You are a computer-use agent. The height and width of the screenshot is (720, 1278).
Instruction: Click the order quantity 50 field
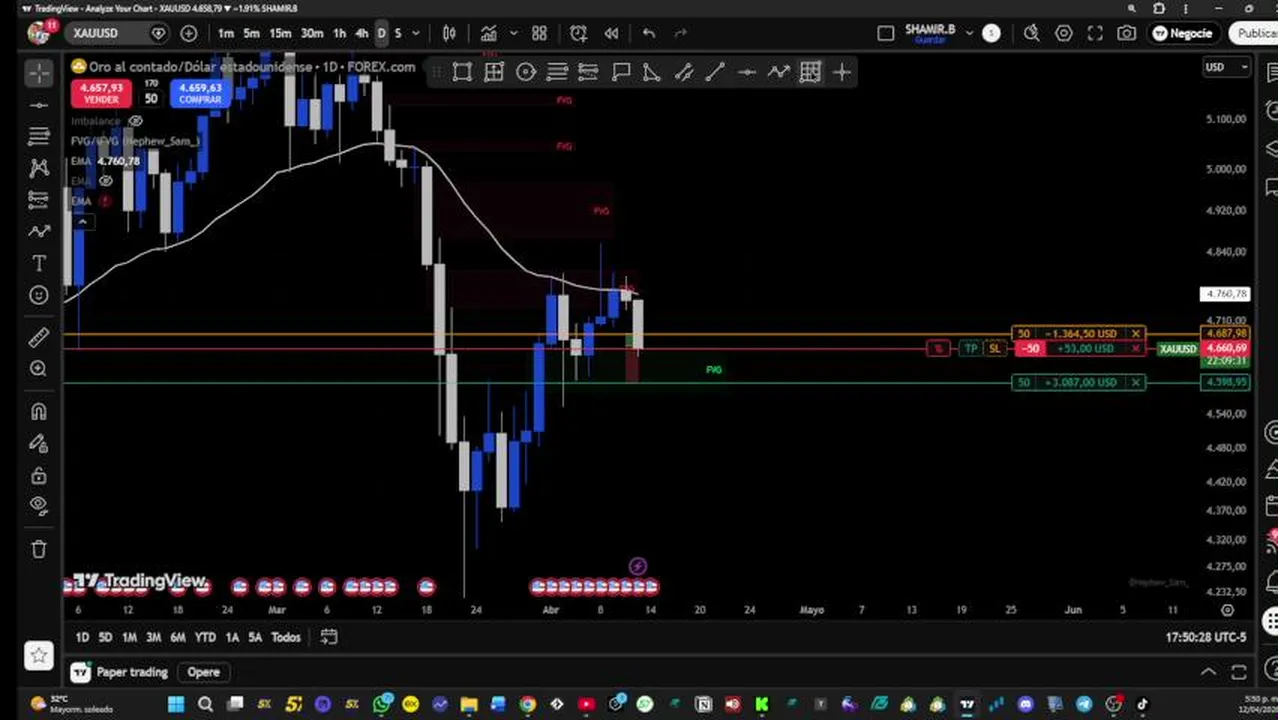[x=151, y=99]
